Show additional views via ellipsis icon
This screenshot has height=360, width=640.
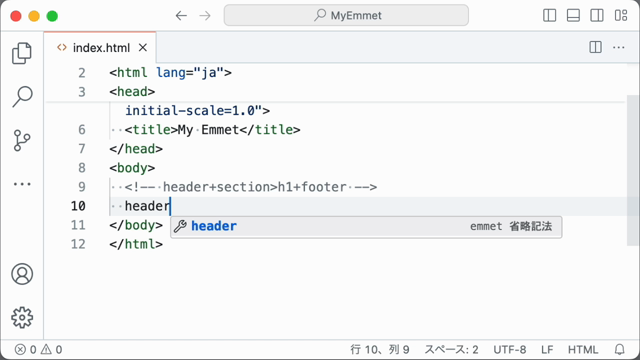point(22,184)
